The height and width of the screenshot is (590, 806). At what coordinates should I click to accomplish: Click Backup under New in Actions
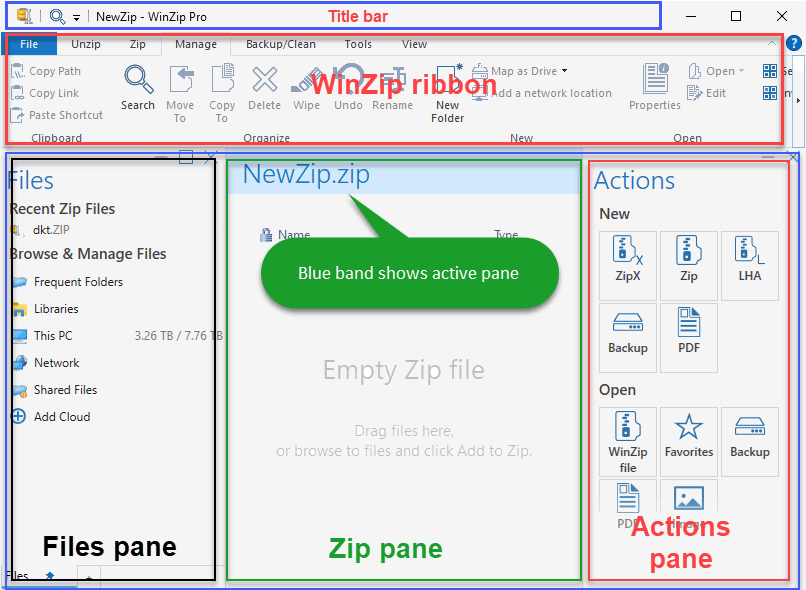[628, 338]
